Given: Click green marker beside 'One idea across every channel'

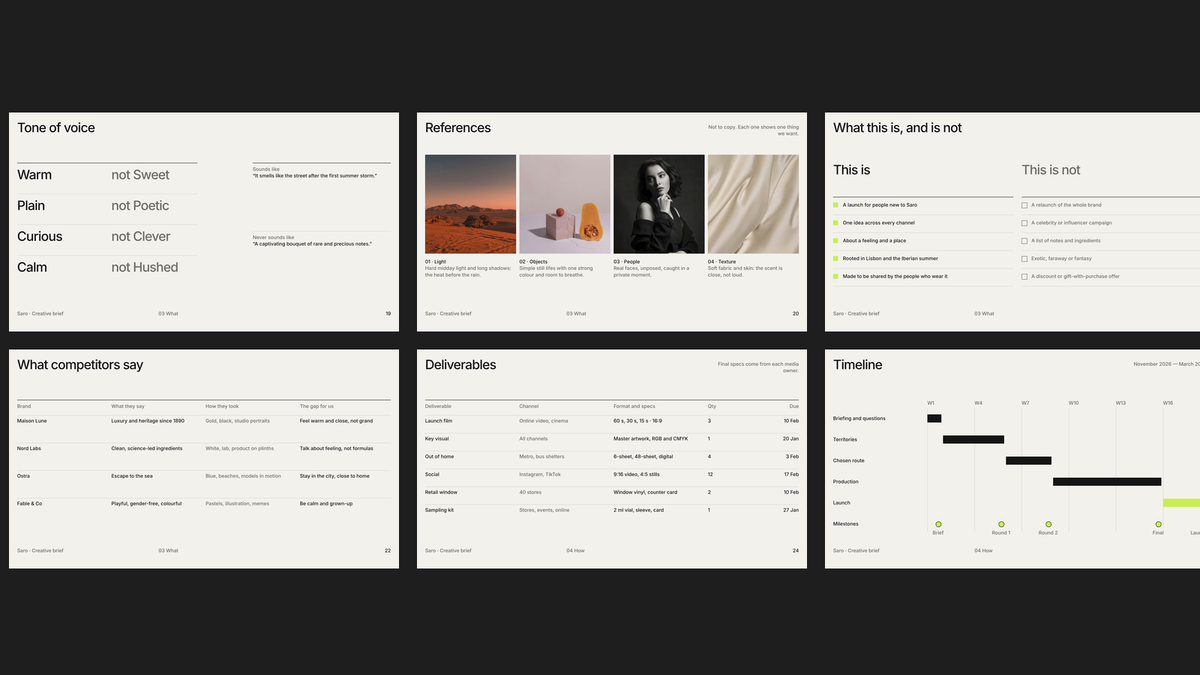Looking at the screenshot, I should click(836, 223).
